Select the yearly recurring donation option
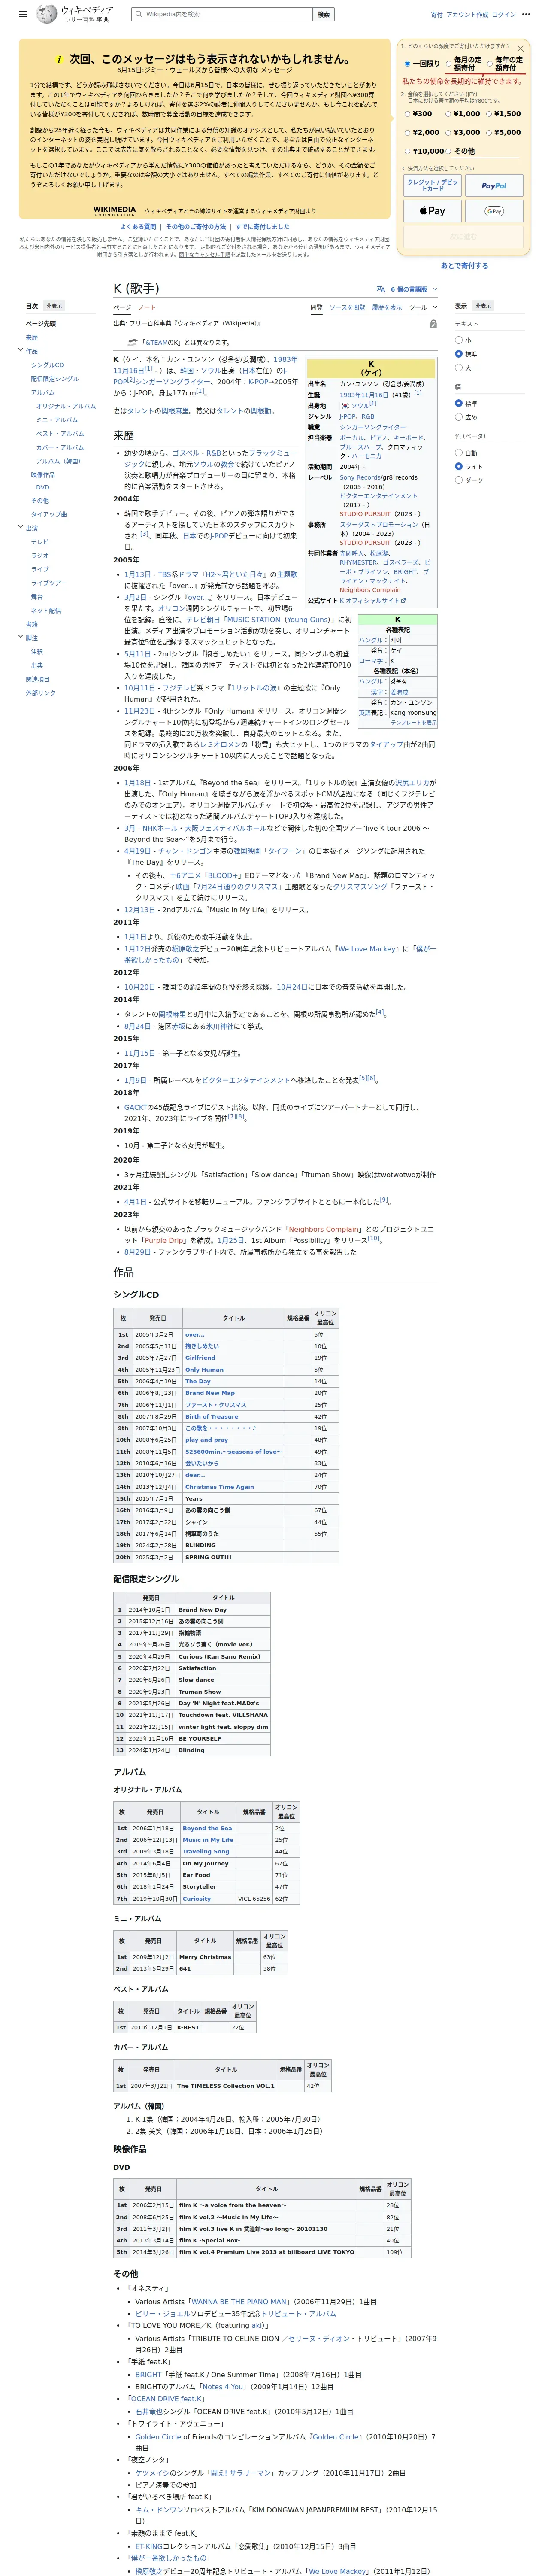Viewport: 551px width, 2576px height. click(490, 64)
